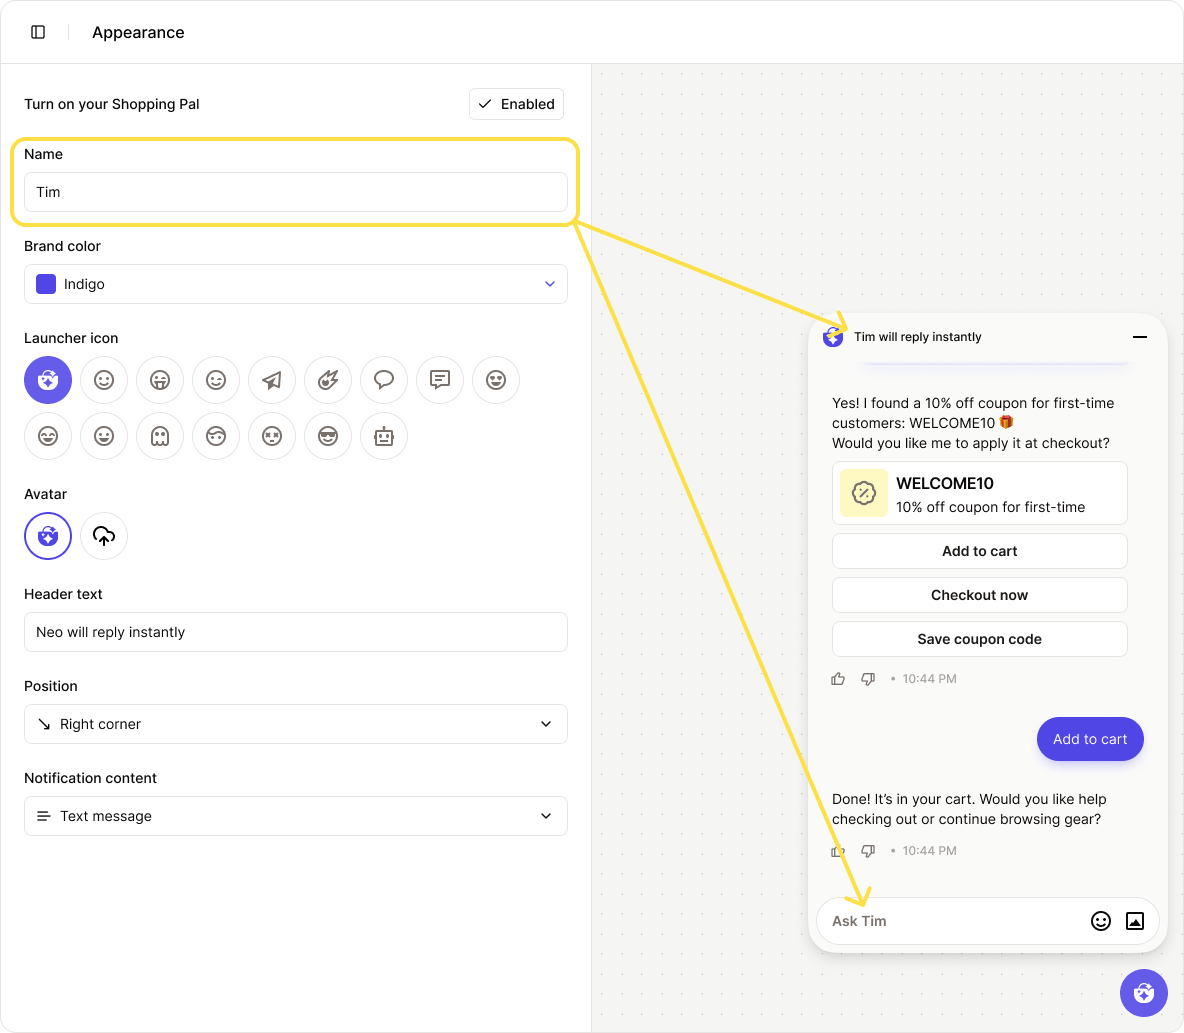This screenshot has height=1033, width=1184.
Task: Select the comet launcher icon
Action: pos(328,380)
